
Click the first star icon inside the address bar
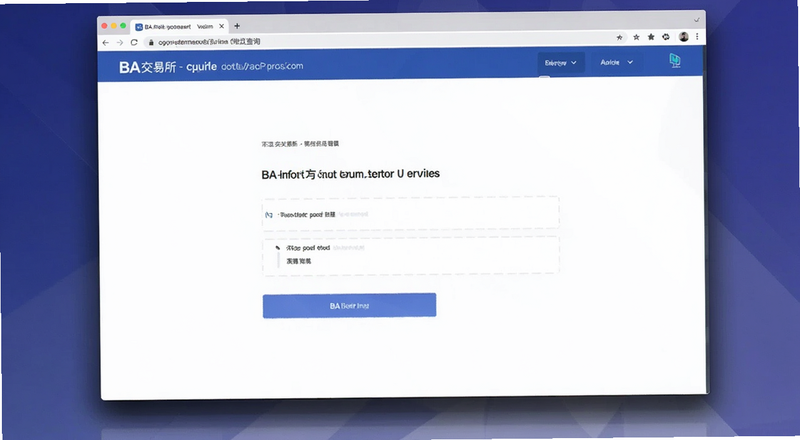click(619, 37)
